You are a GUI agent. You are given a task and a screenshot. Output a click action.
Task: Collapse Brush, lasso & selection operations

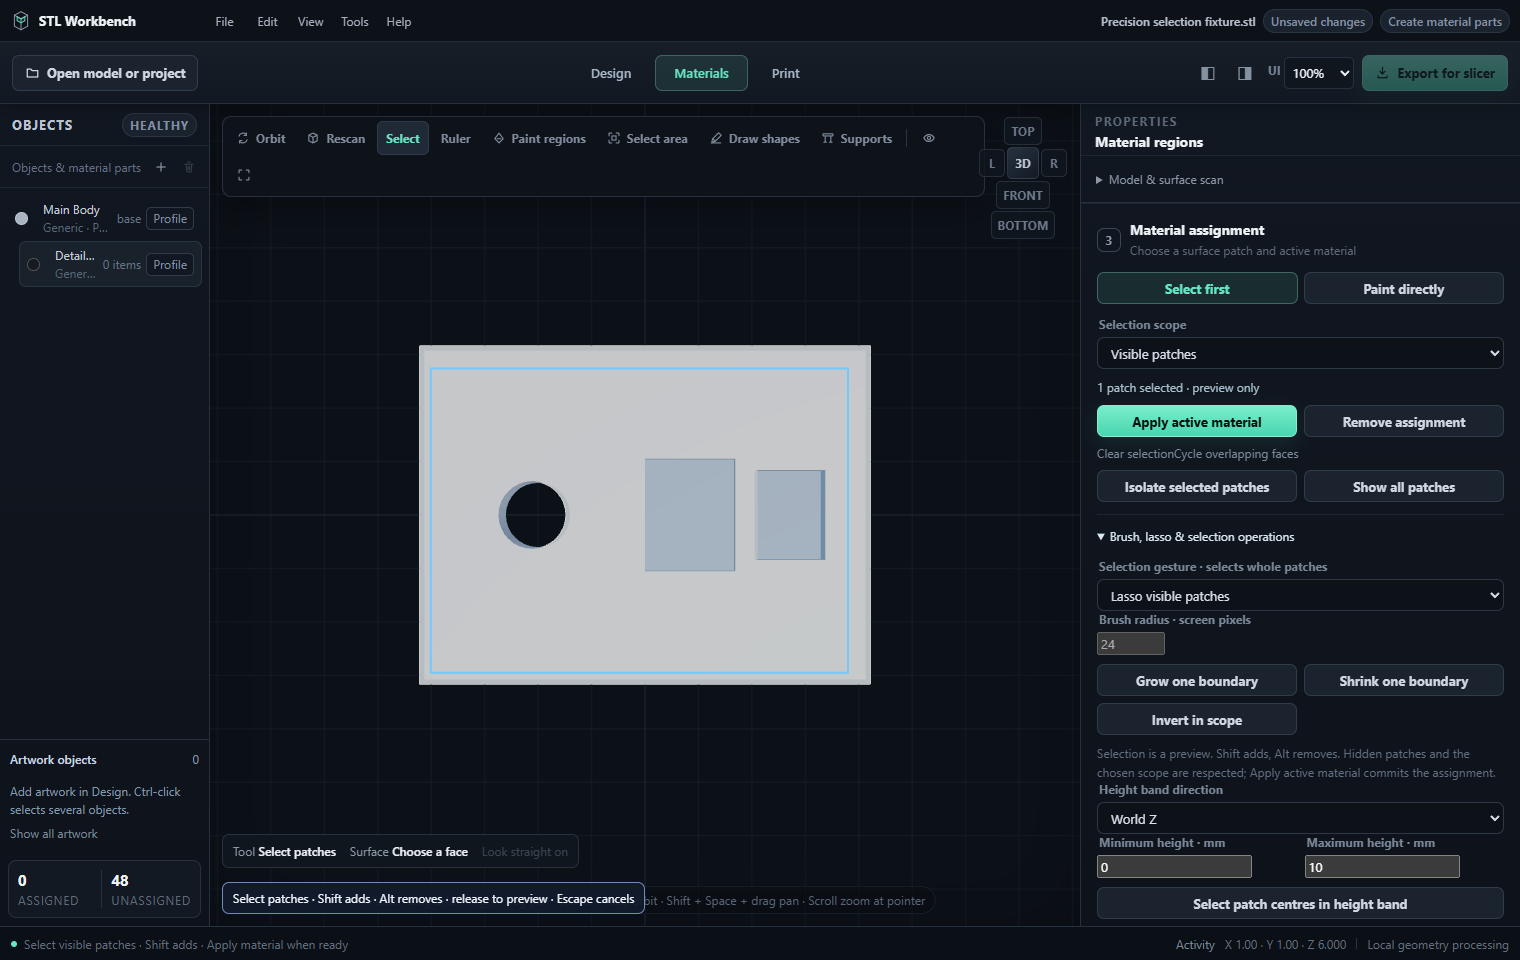[1196, 537]
